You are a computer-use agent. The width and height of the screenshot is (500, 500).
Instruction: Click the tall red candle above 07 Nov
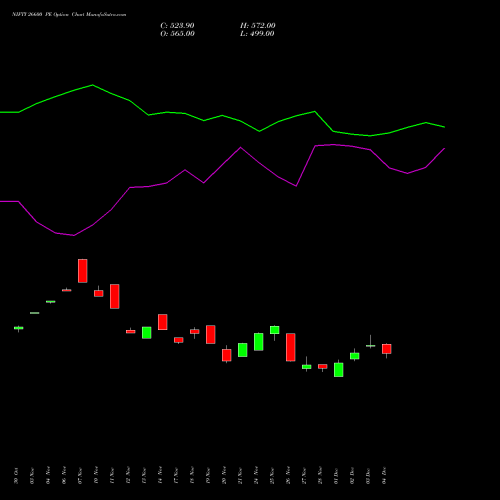tap(83, 271)
